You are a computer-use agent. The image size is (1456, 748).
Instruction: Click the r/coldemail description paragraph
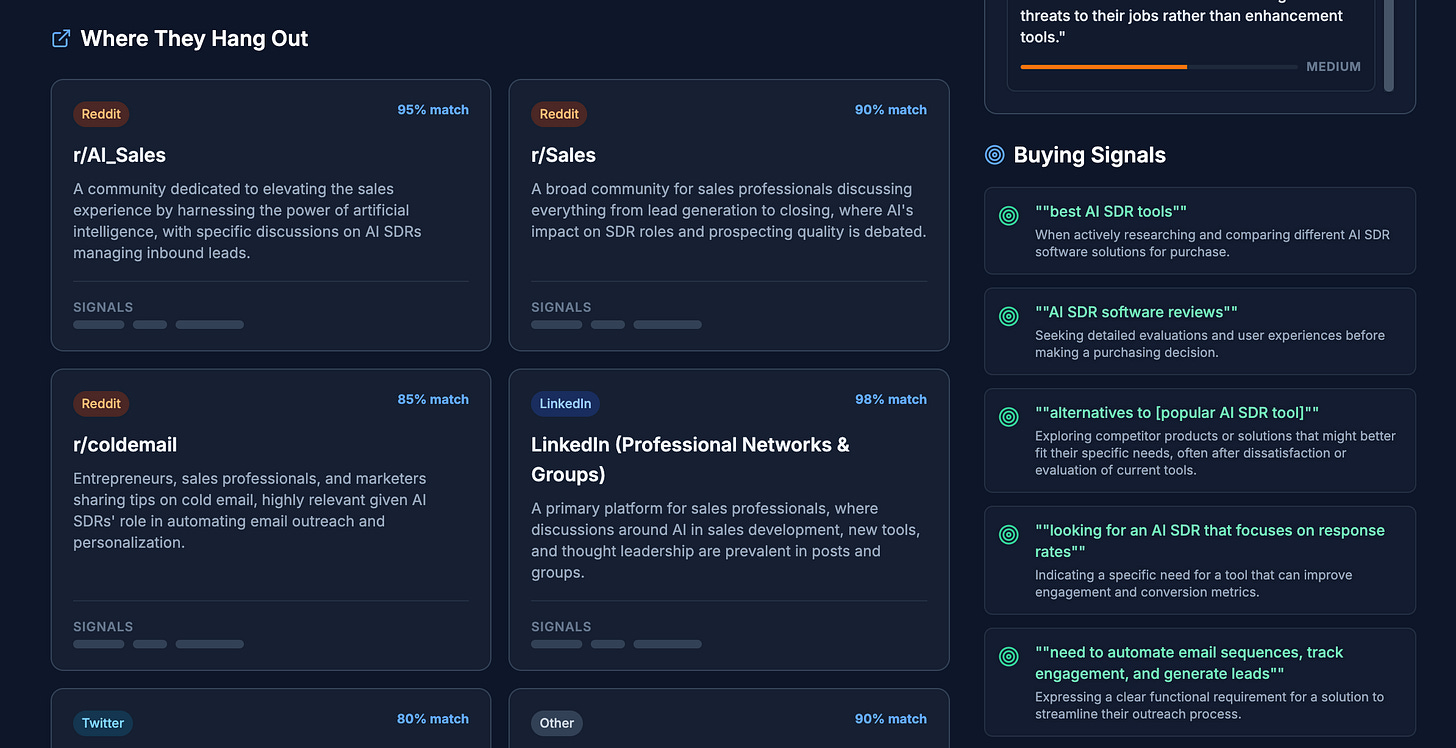click(x=250, y=511)
